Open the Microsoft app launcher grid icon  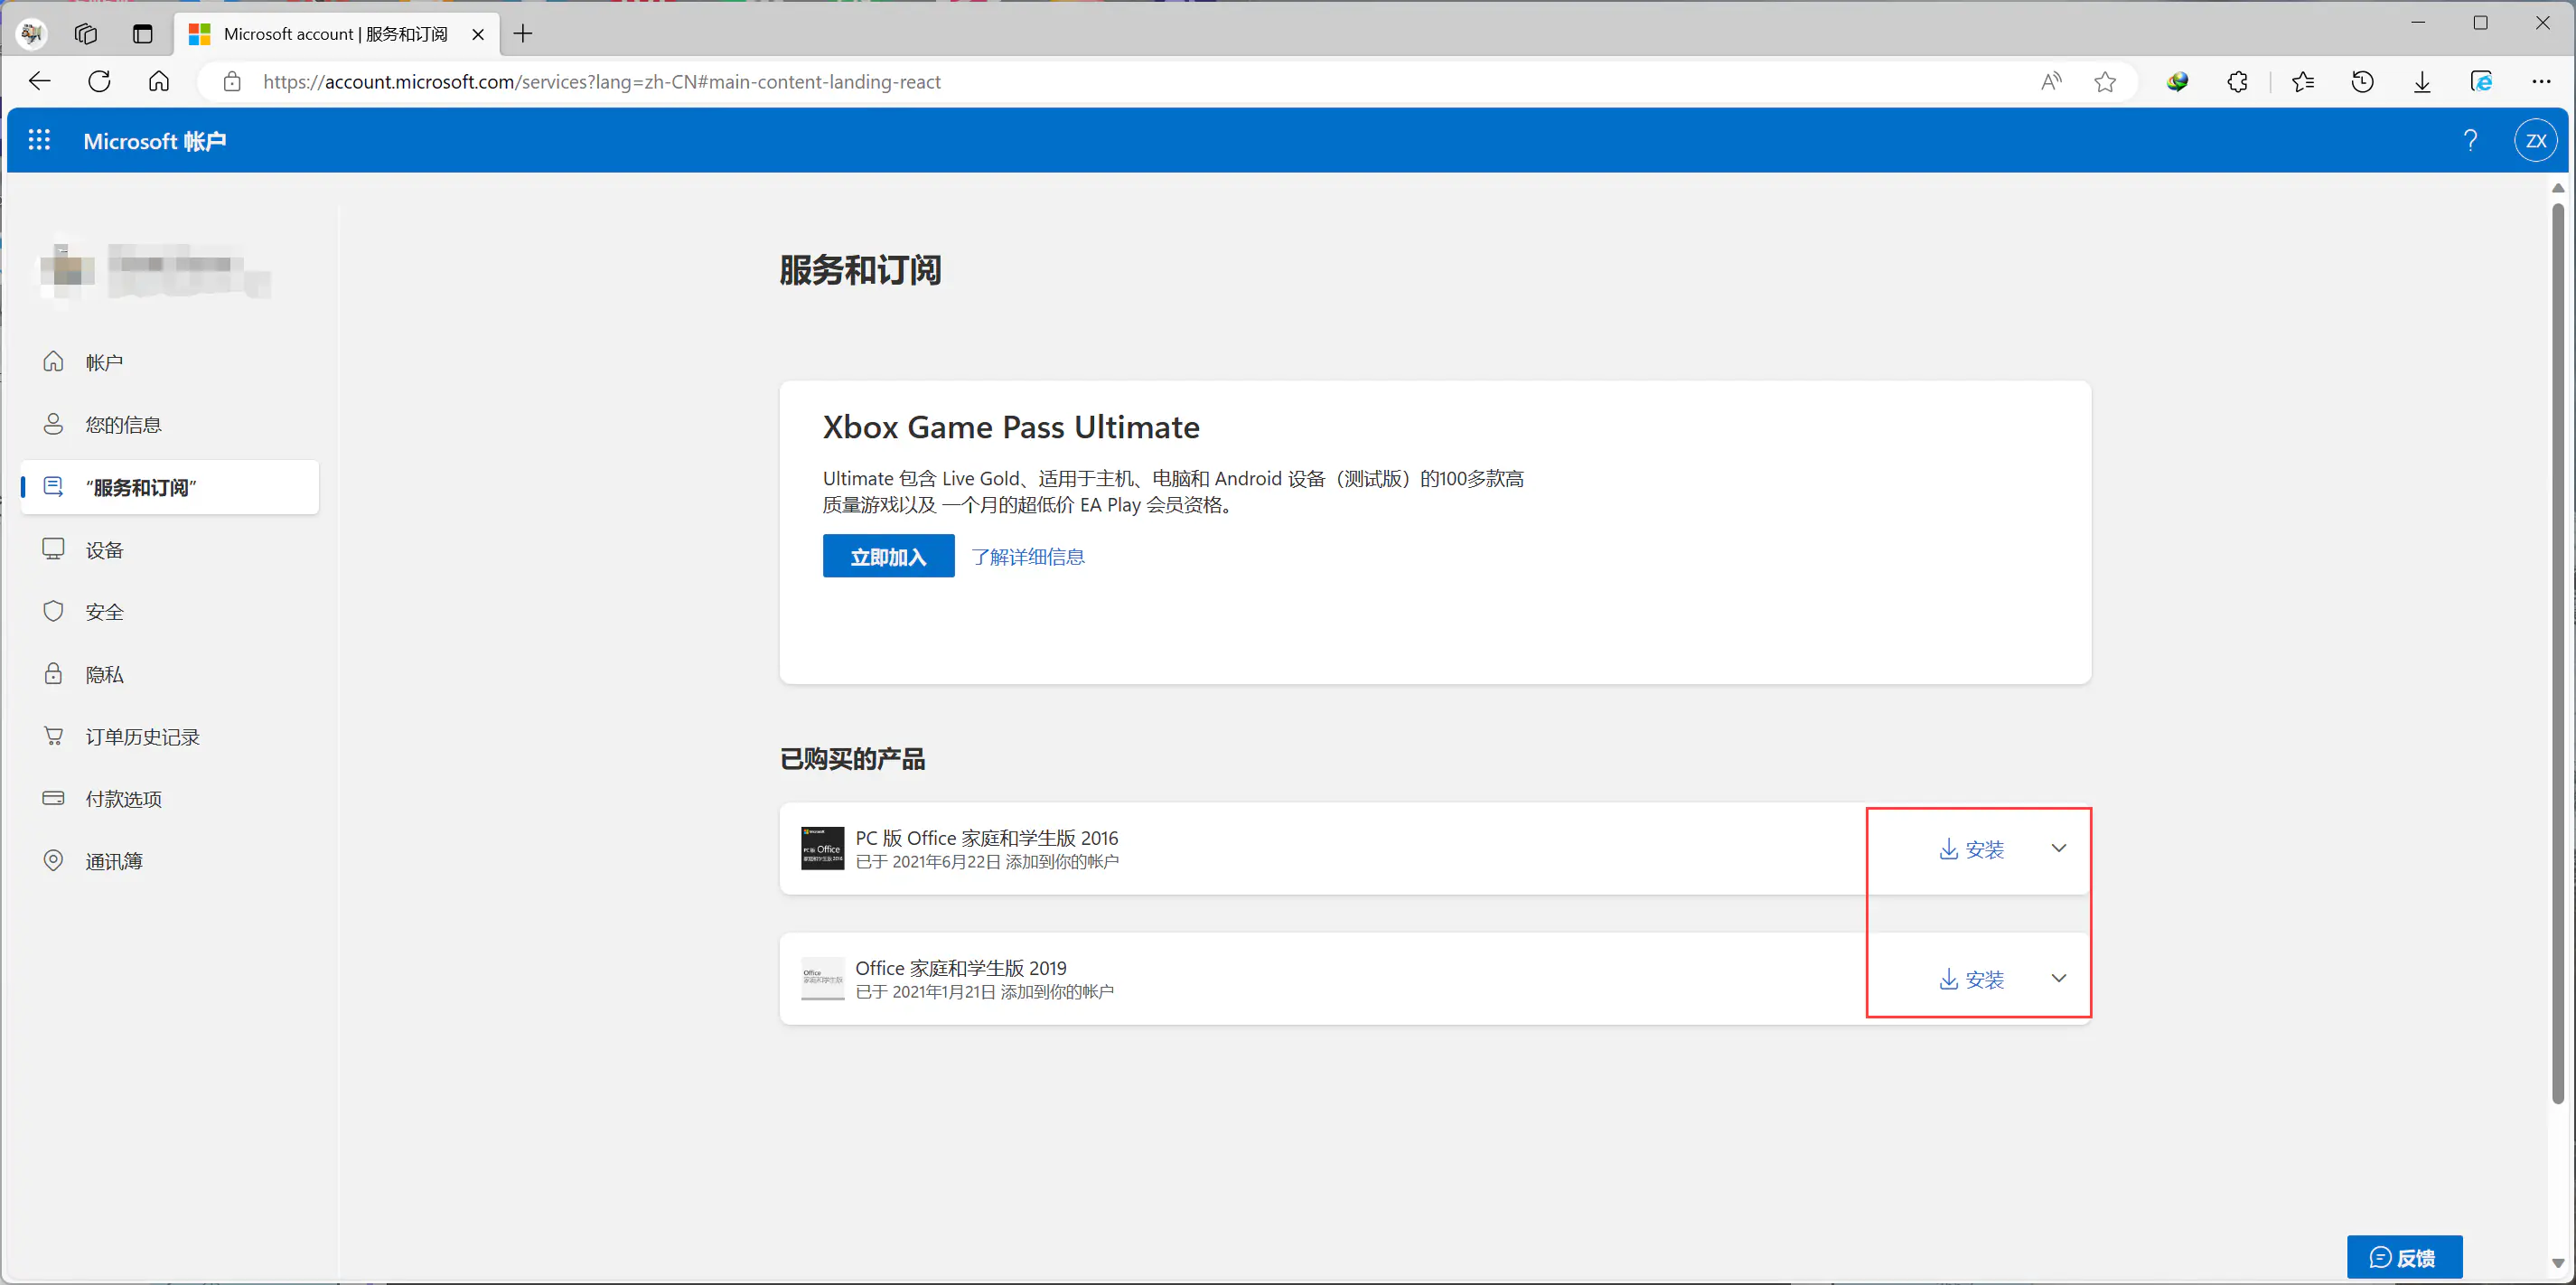(x=39, y=140)
